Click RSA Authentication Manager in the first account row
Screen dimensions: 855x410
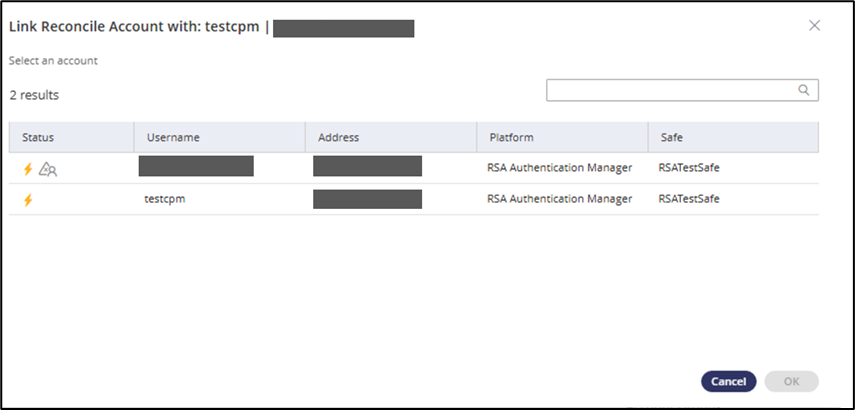[559, 168]
